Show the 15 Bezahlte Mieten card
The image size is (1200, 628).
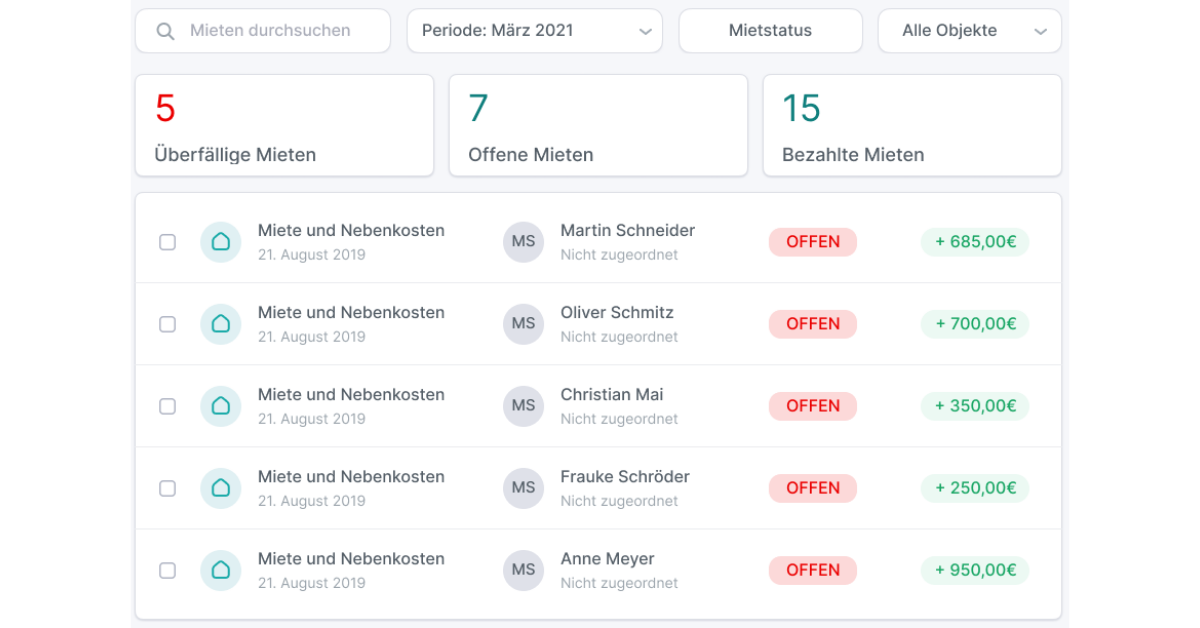[912, 126]
